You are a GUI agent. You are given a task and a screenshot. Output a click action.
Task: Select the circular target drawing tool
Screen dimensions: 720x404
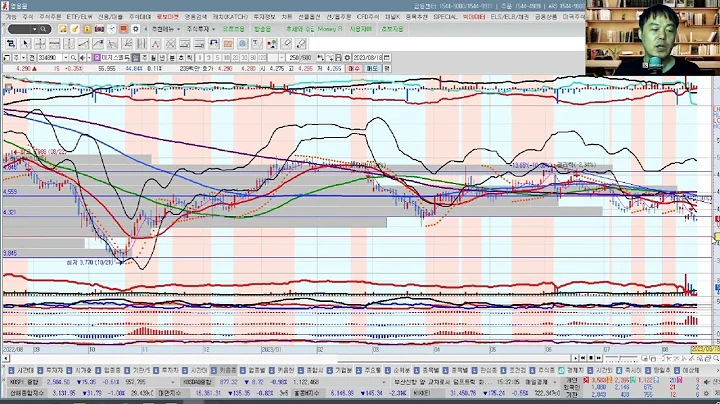242,44
